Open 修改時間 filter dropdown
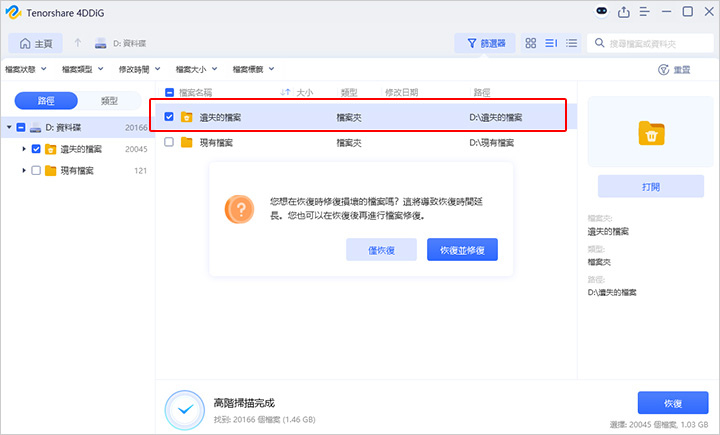This screenshot has width=720, height=435. pyautogui.click(x=140, y=69)
